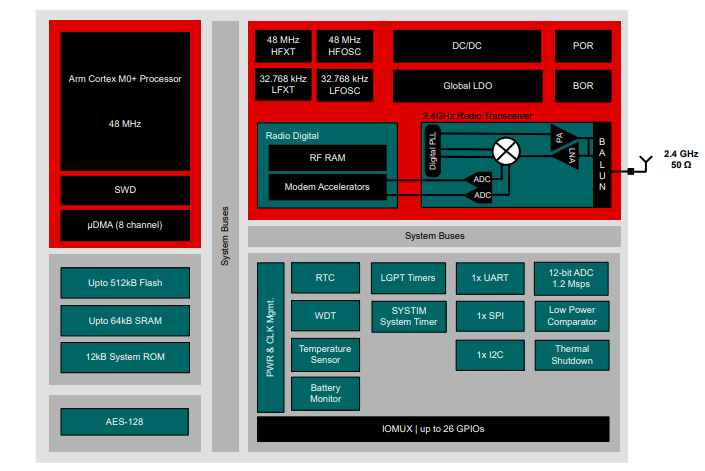Click the IOMUX up to 26 GPIOs bar
The height and width of the screenshot is (471, 705).
pos(433,429)
